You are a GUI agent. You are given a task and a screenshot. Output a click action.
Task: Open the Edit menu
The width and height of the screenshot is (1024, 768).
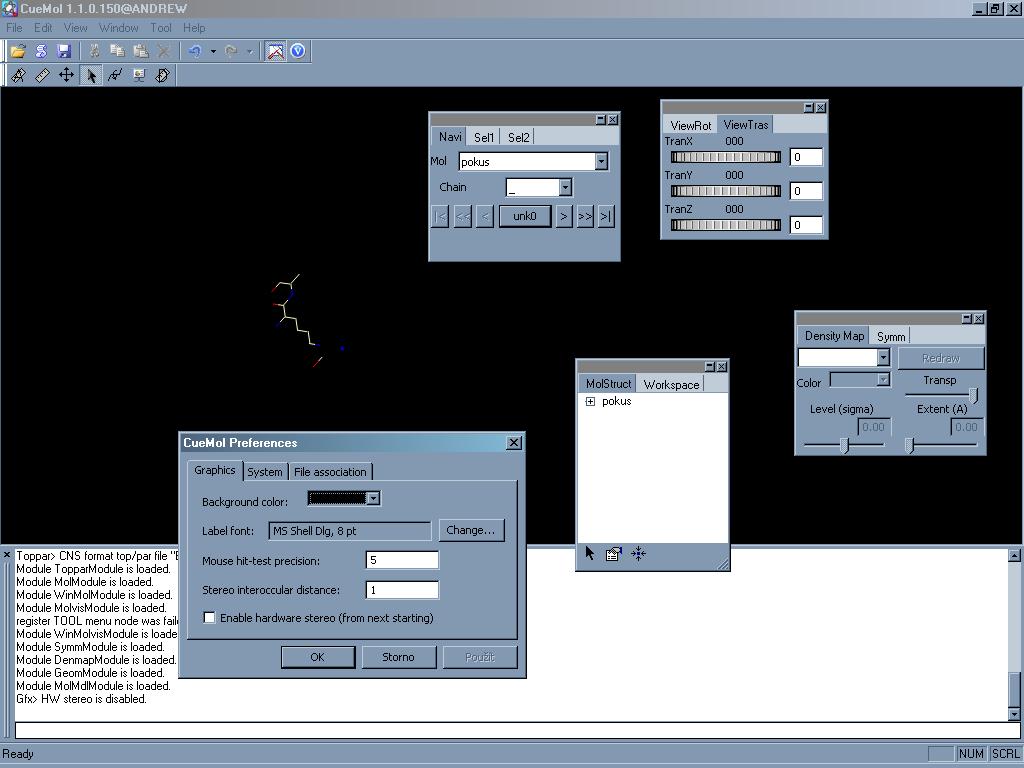(43, 28)
